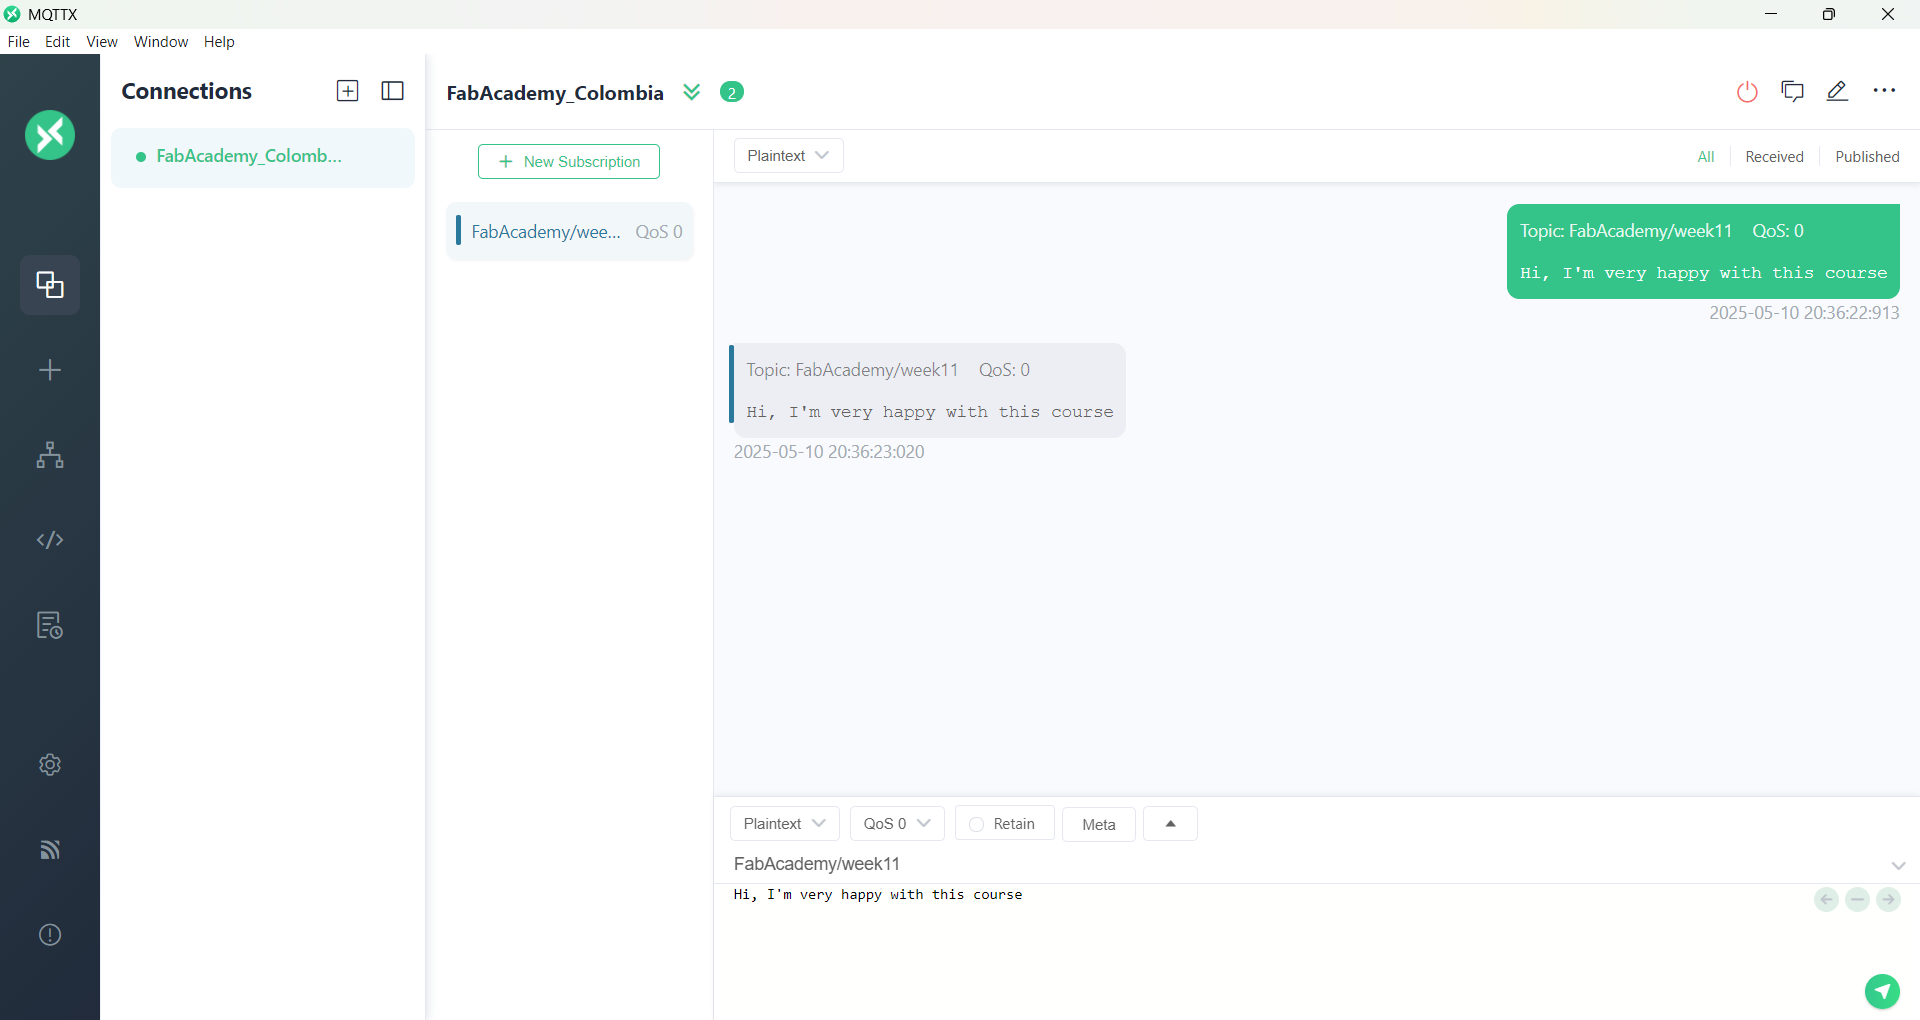Viewport: 1920px width, 1020px height.
Task: Open the File menu
Action: (19, 42)
